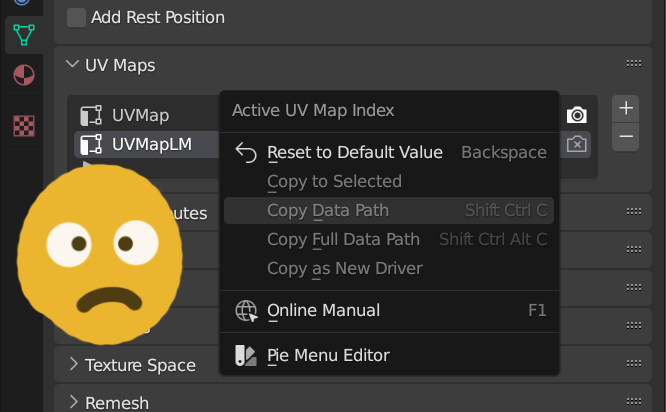Expand the Remesh panel
Screen dimensions: 666x412
tap(73, 401)
